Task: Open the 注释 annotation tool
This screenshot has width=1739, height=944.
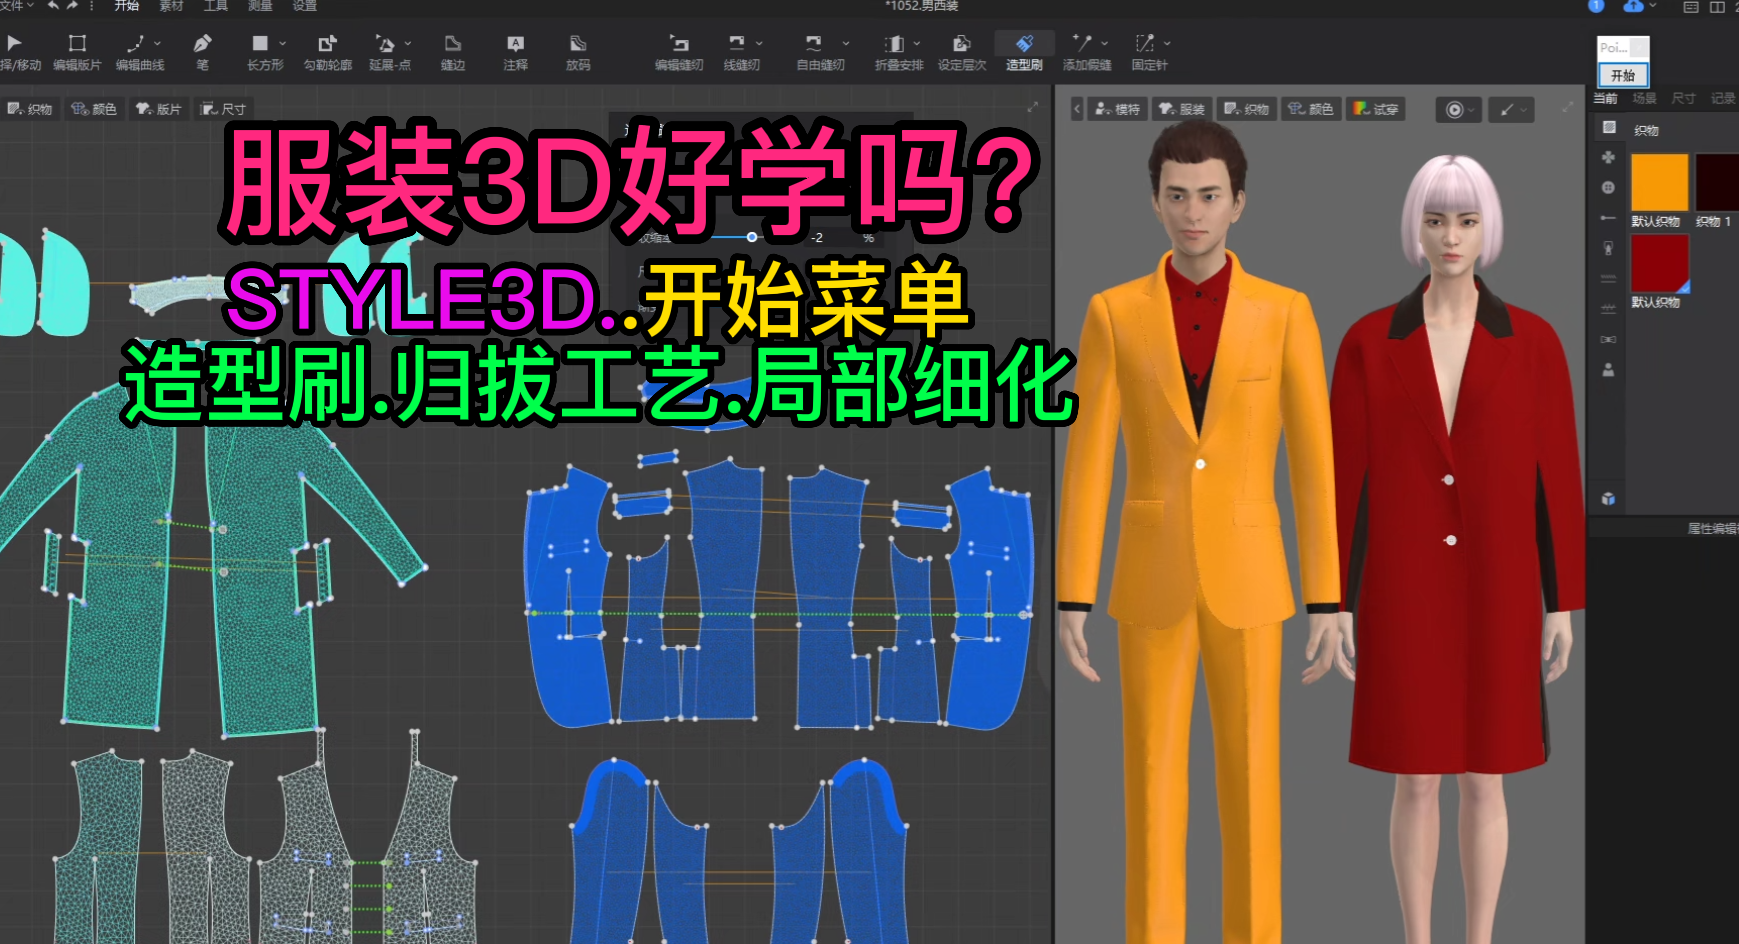Action: pyautogui.click(x=515, y=52)
